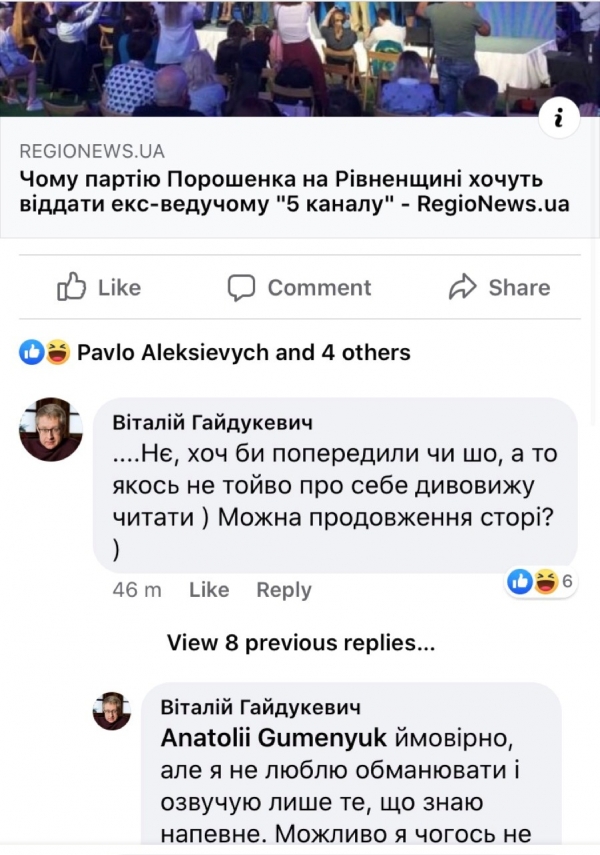Screen dimensions: 600x855
Task: Tap the Share arrow icon
Action: click(x=462, y=288)
